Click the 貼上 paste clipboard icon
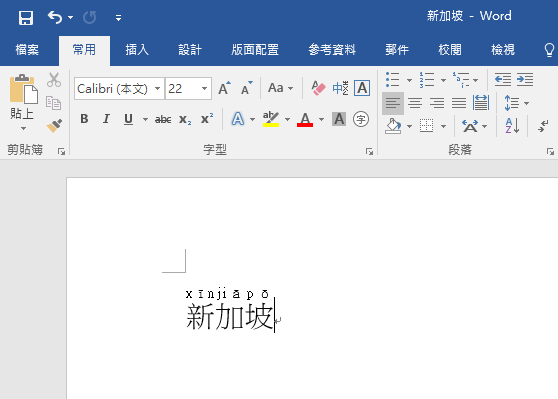The width and height of the screenshot is (558, 399). (x=23, y=89)
